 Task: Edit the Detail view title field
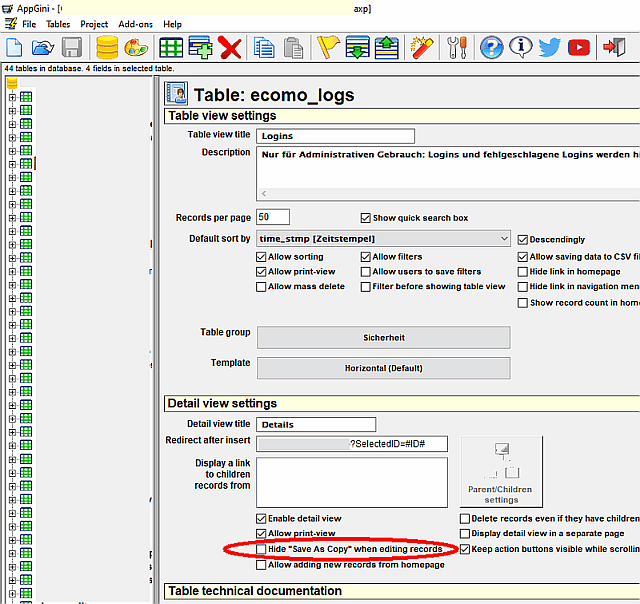click(316, 424)
